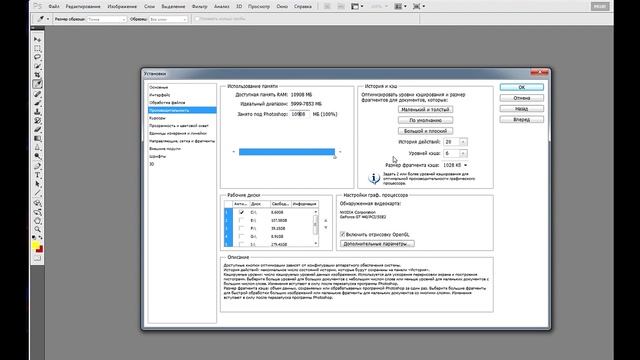Apply Маленький и толстый cache preset

[425, 109]
